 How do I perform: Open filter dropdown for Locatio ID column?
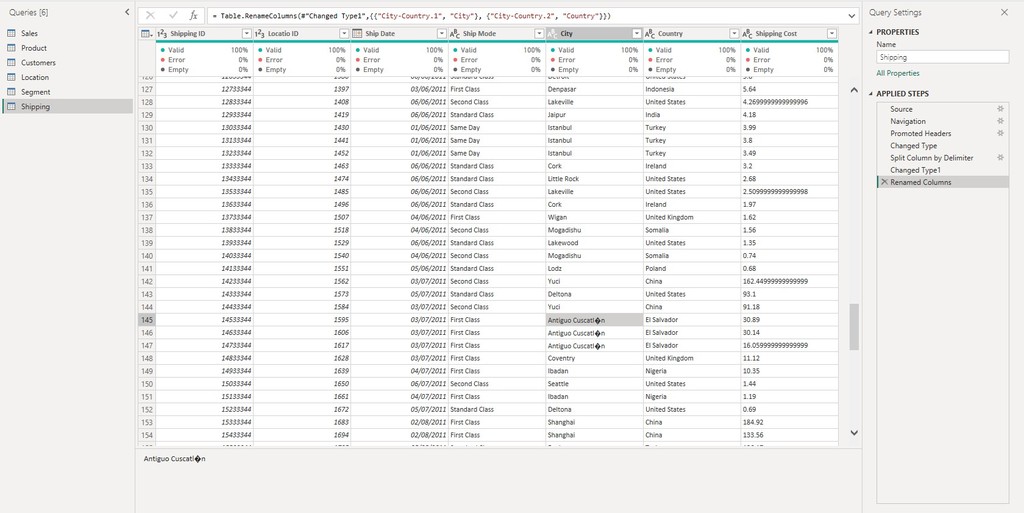point(344,33)
